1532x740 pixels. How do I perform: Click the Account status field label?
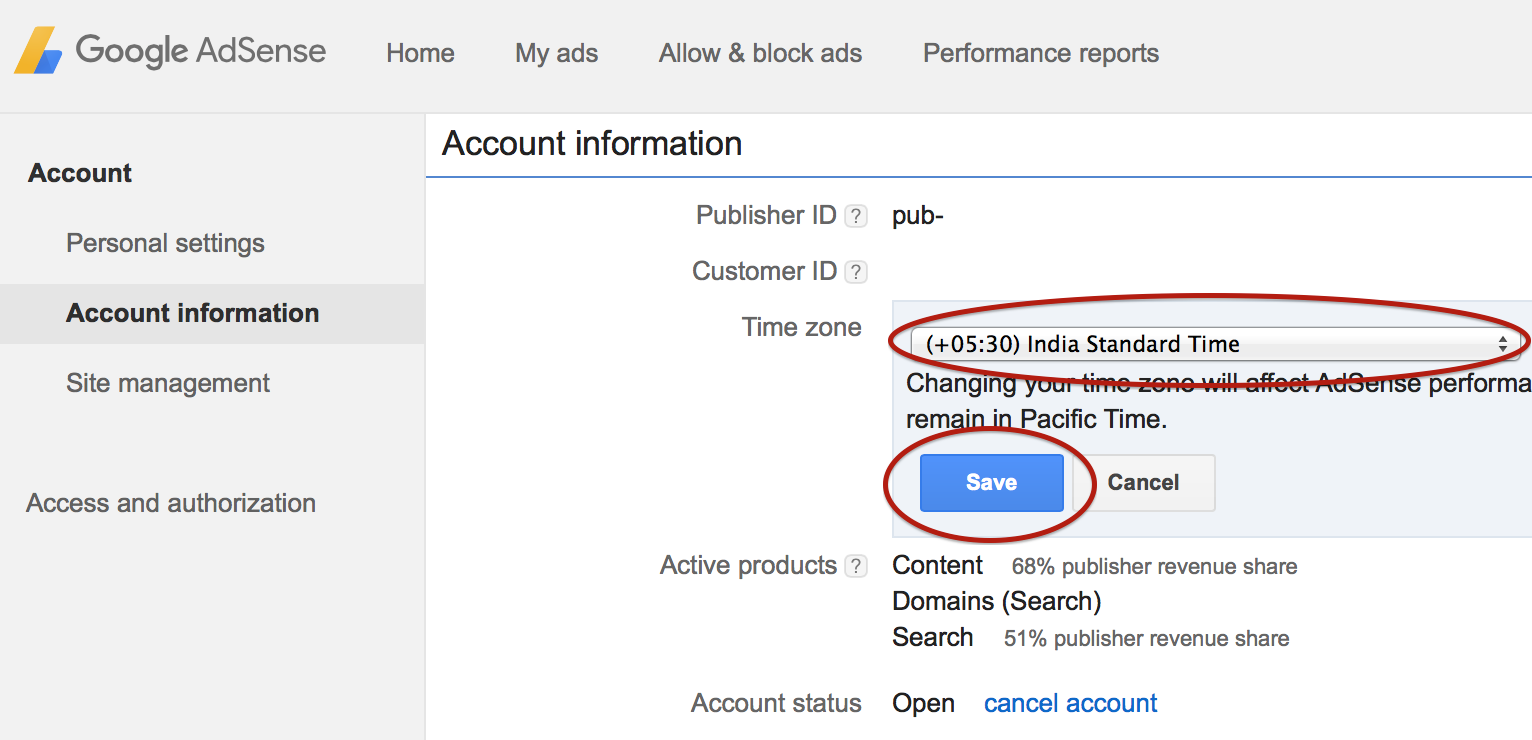776,703
